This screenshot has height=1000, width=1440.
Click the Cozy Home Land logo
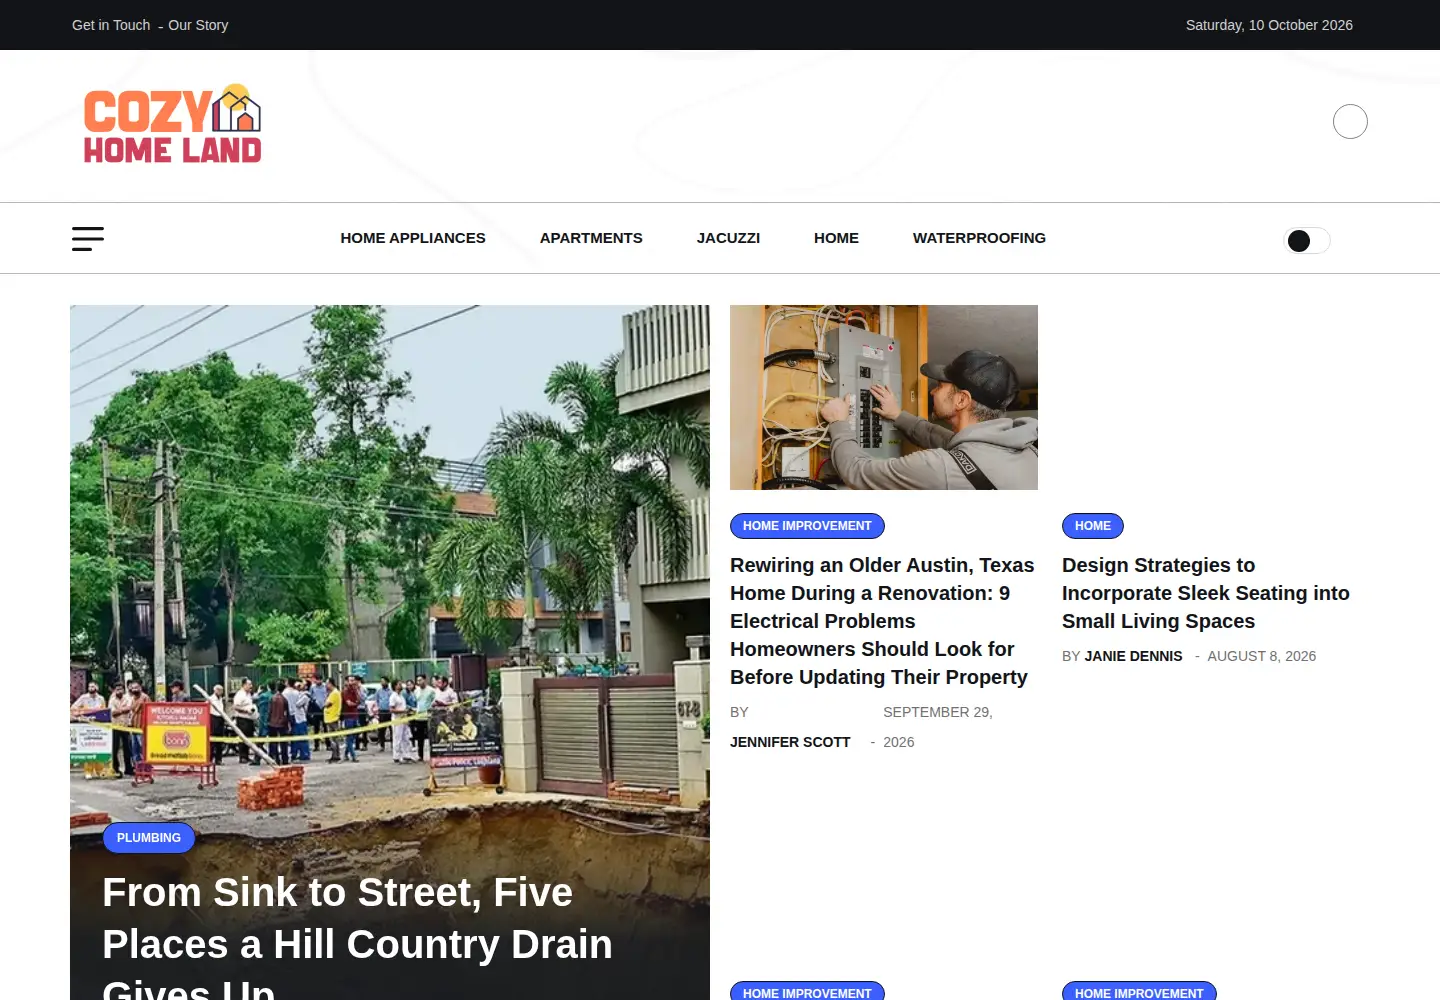[172, 124]
